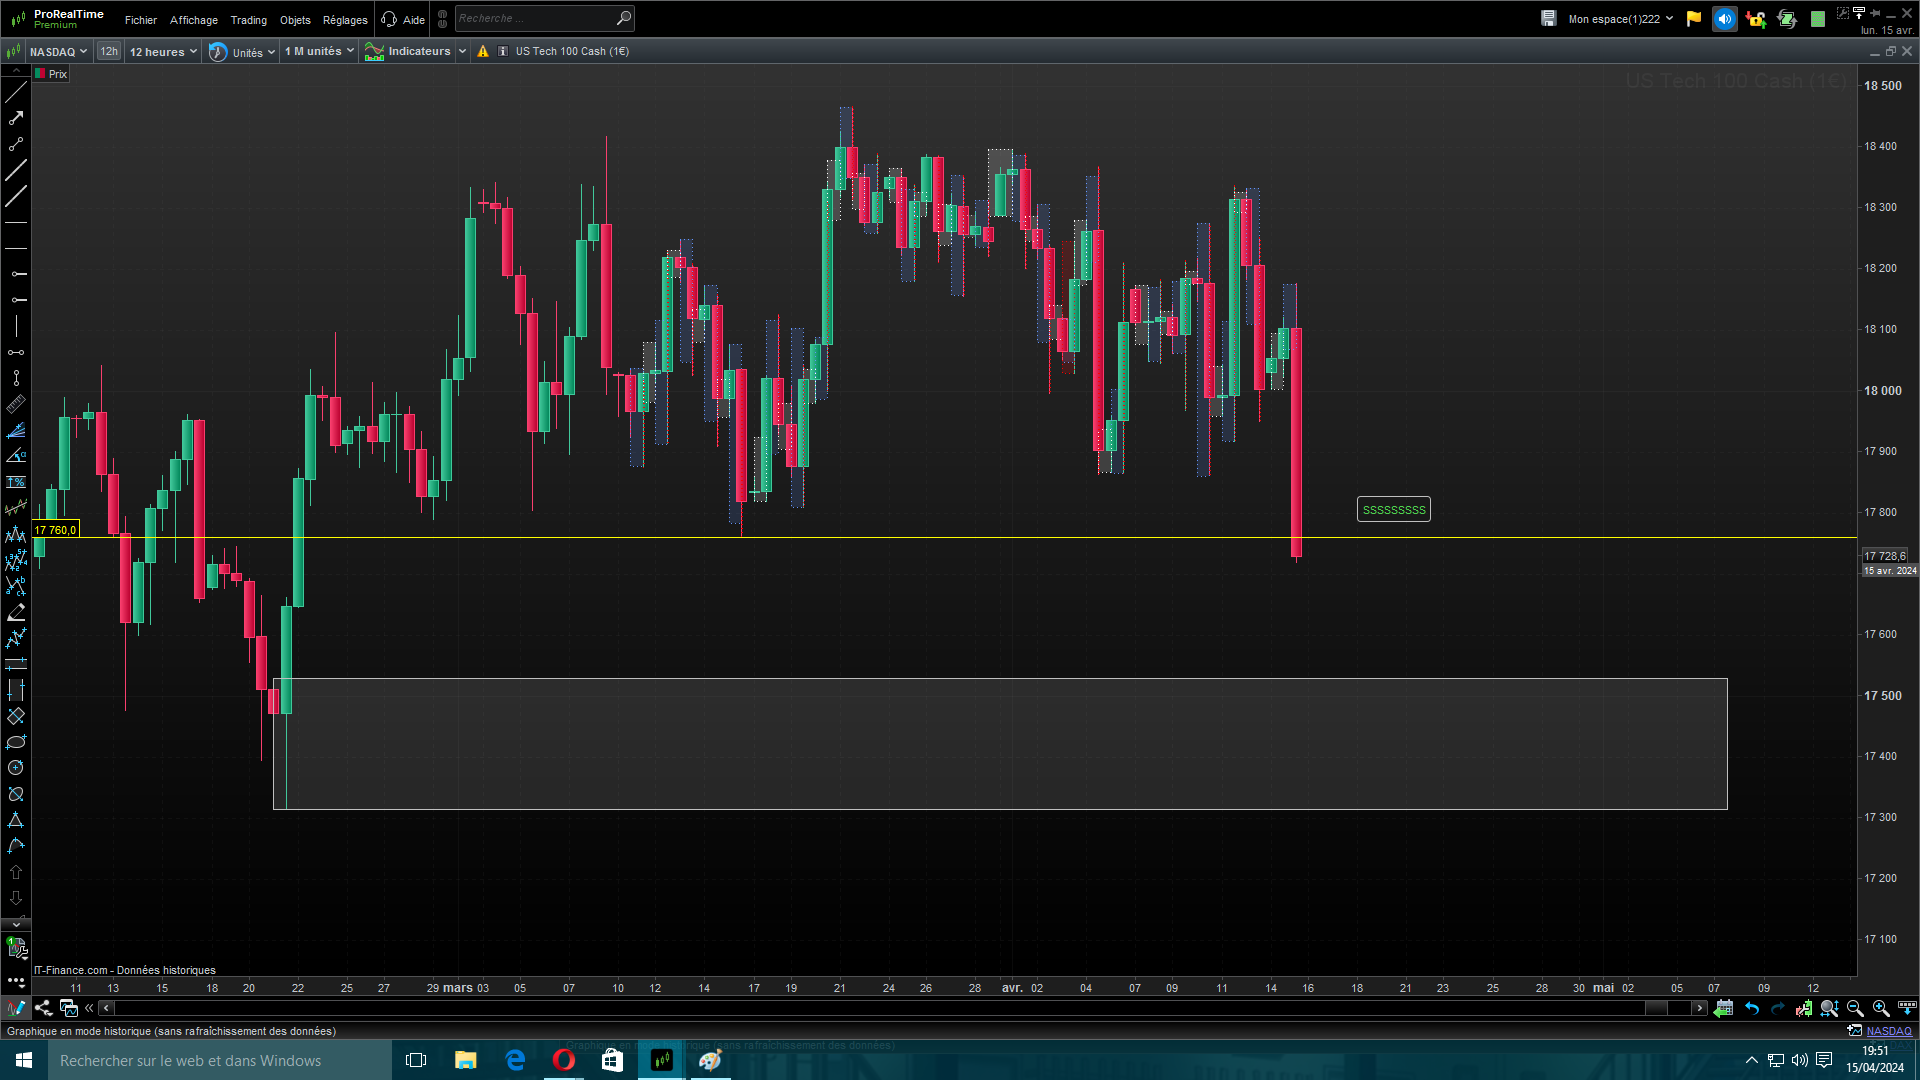Open the Objets menu
The width and height of the screenshot is (1920, 1080).
coord(295,19)
